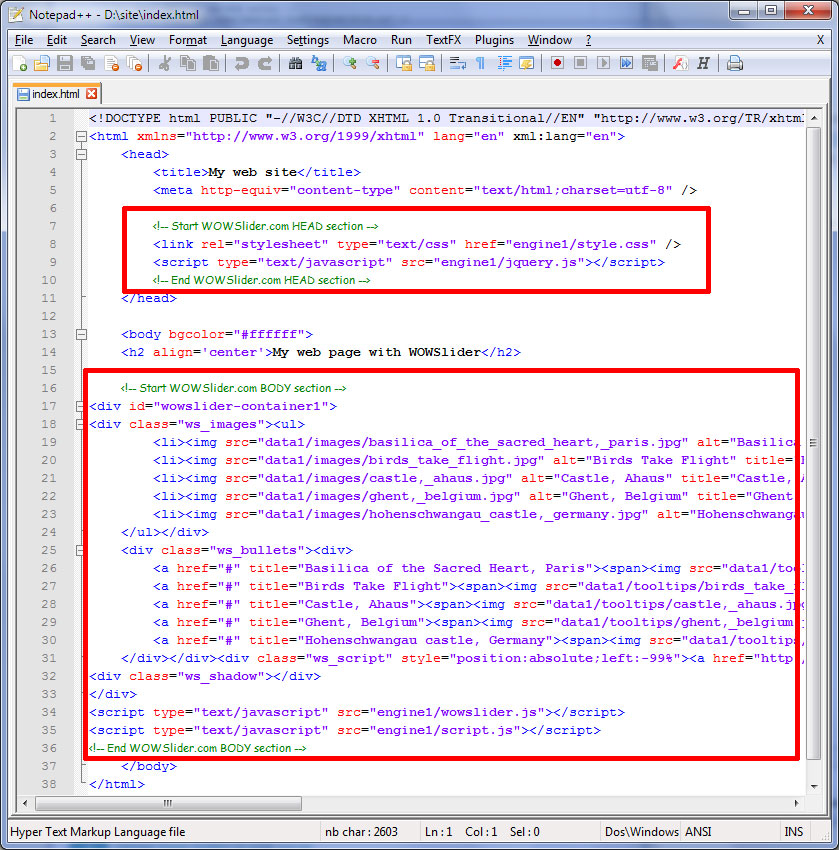Collapse the body fold marker on line 13
Viewport: 839px width, 850px height.
tap(81, 334)
